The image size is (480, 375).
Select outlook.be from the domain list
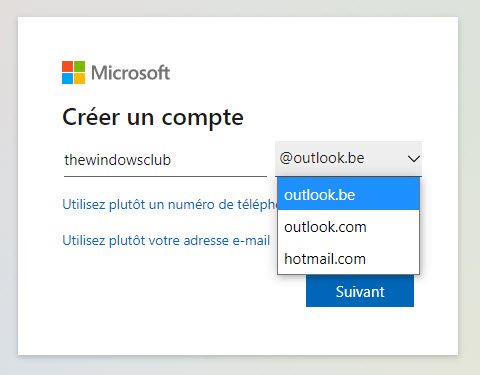348,194
